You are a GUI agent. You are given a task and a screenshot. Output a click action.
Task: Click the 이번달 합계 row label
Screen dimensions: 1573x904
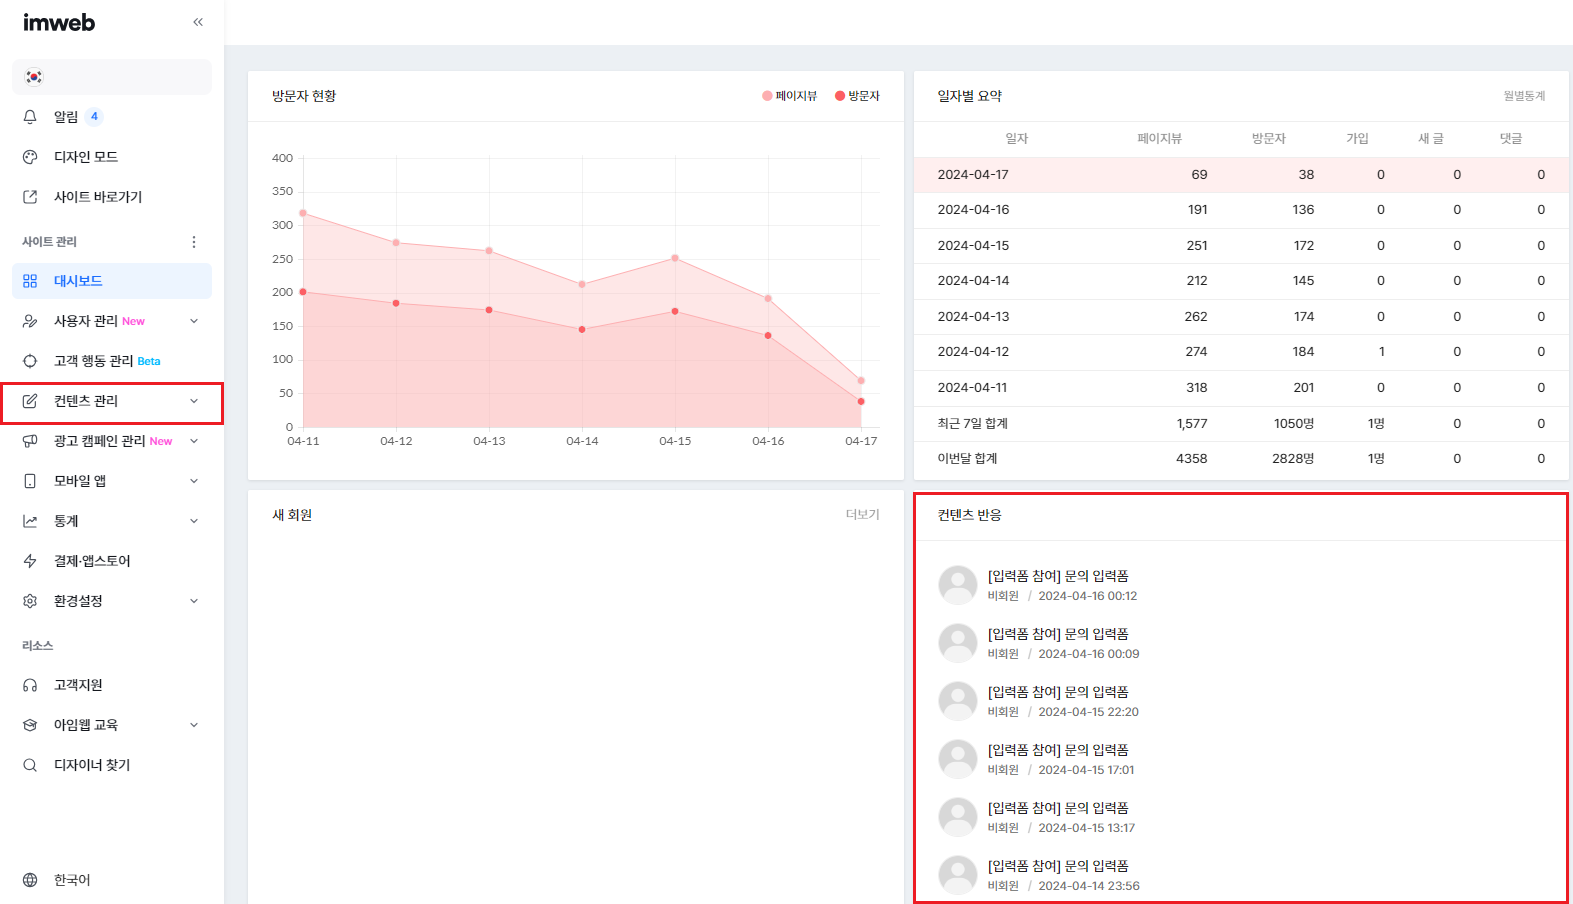pos(967,459)
